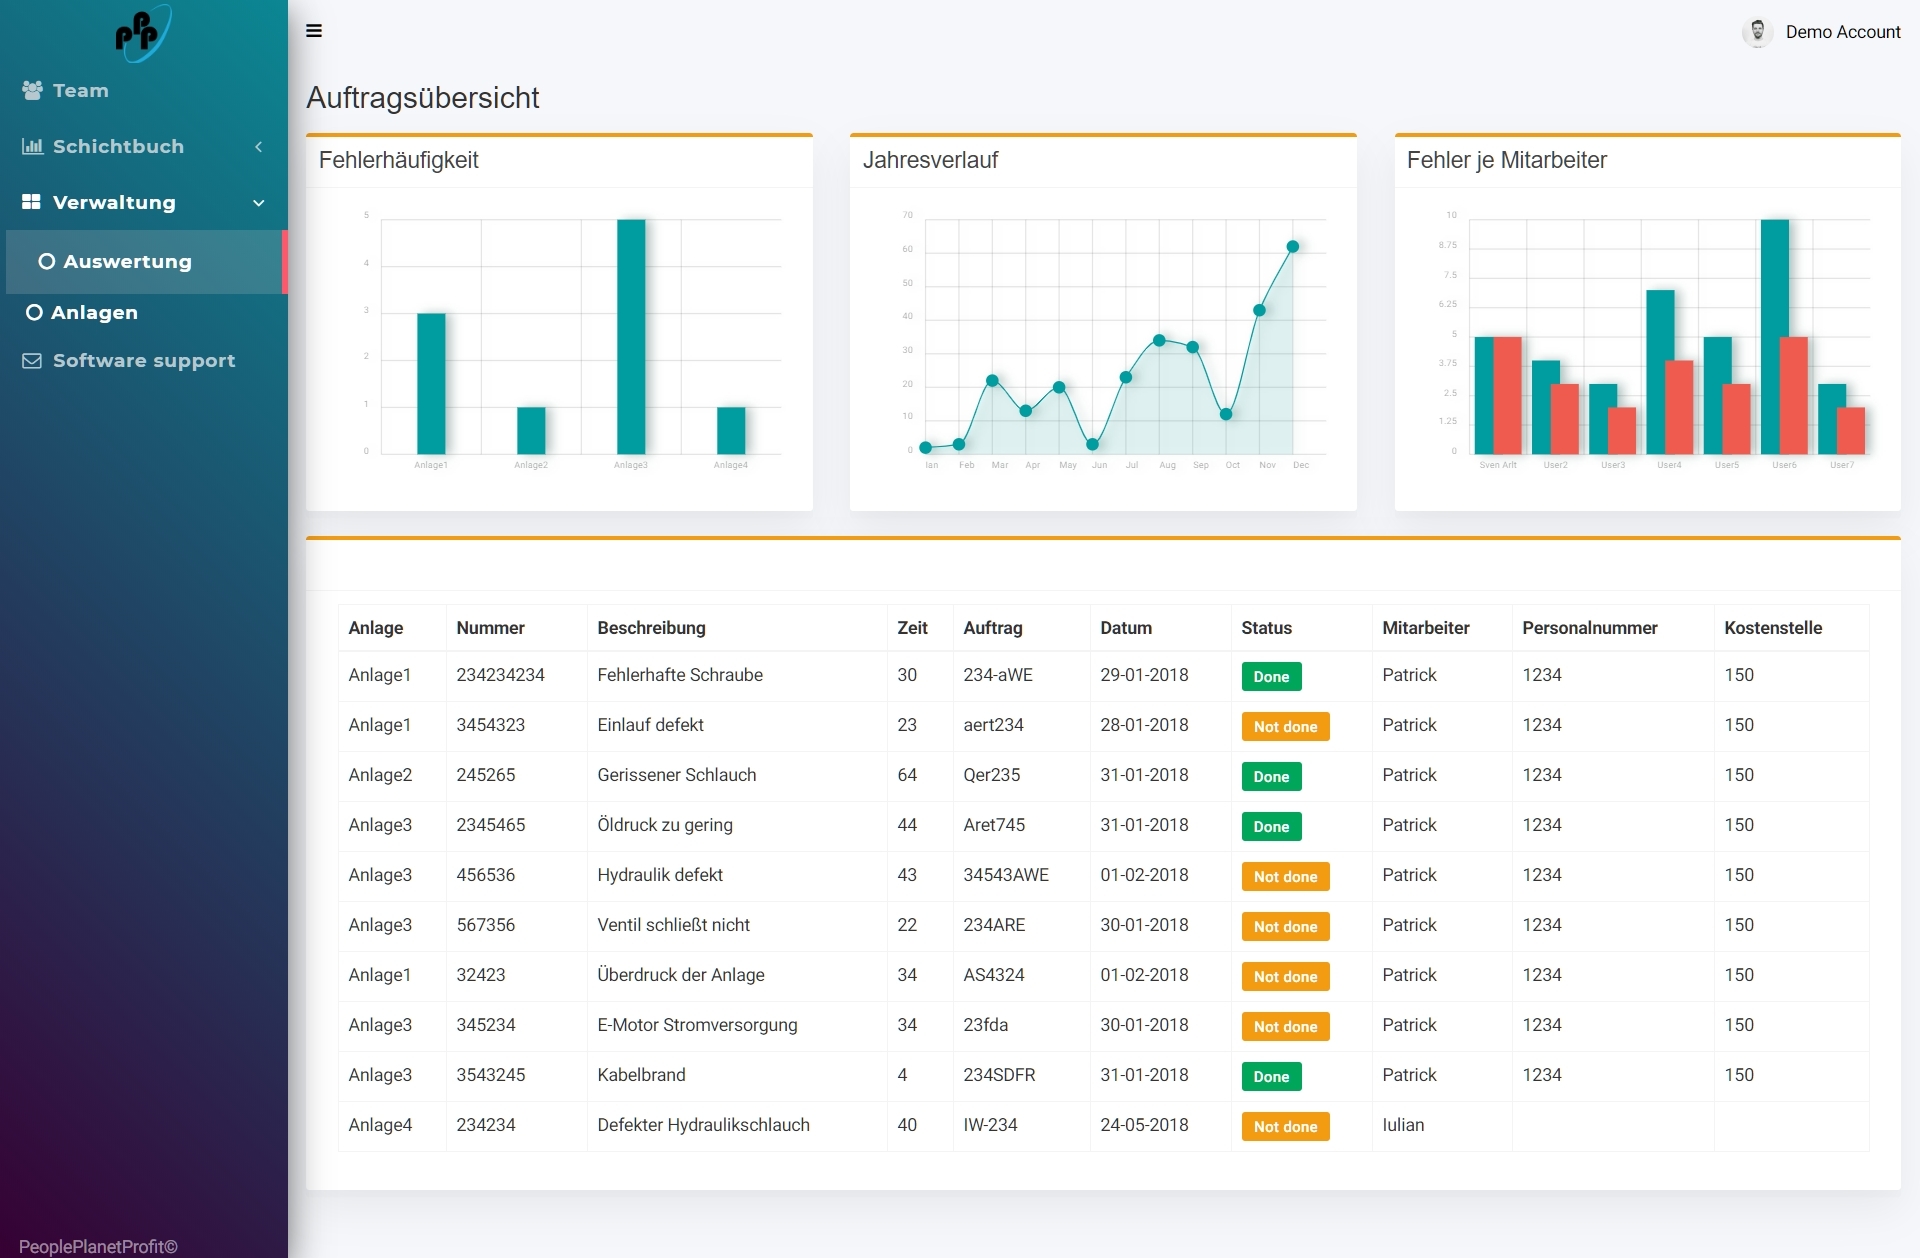Expand the Schichtbuch submenu chevron
The height and width of the screenshot is (1258, 1920).
pos(258,147)
